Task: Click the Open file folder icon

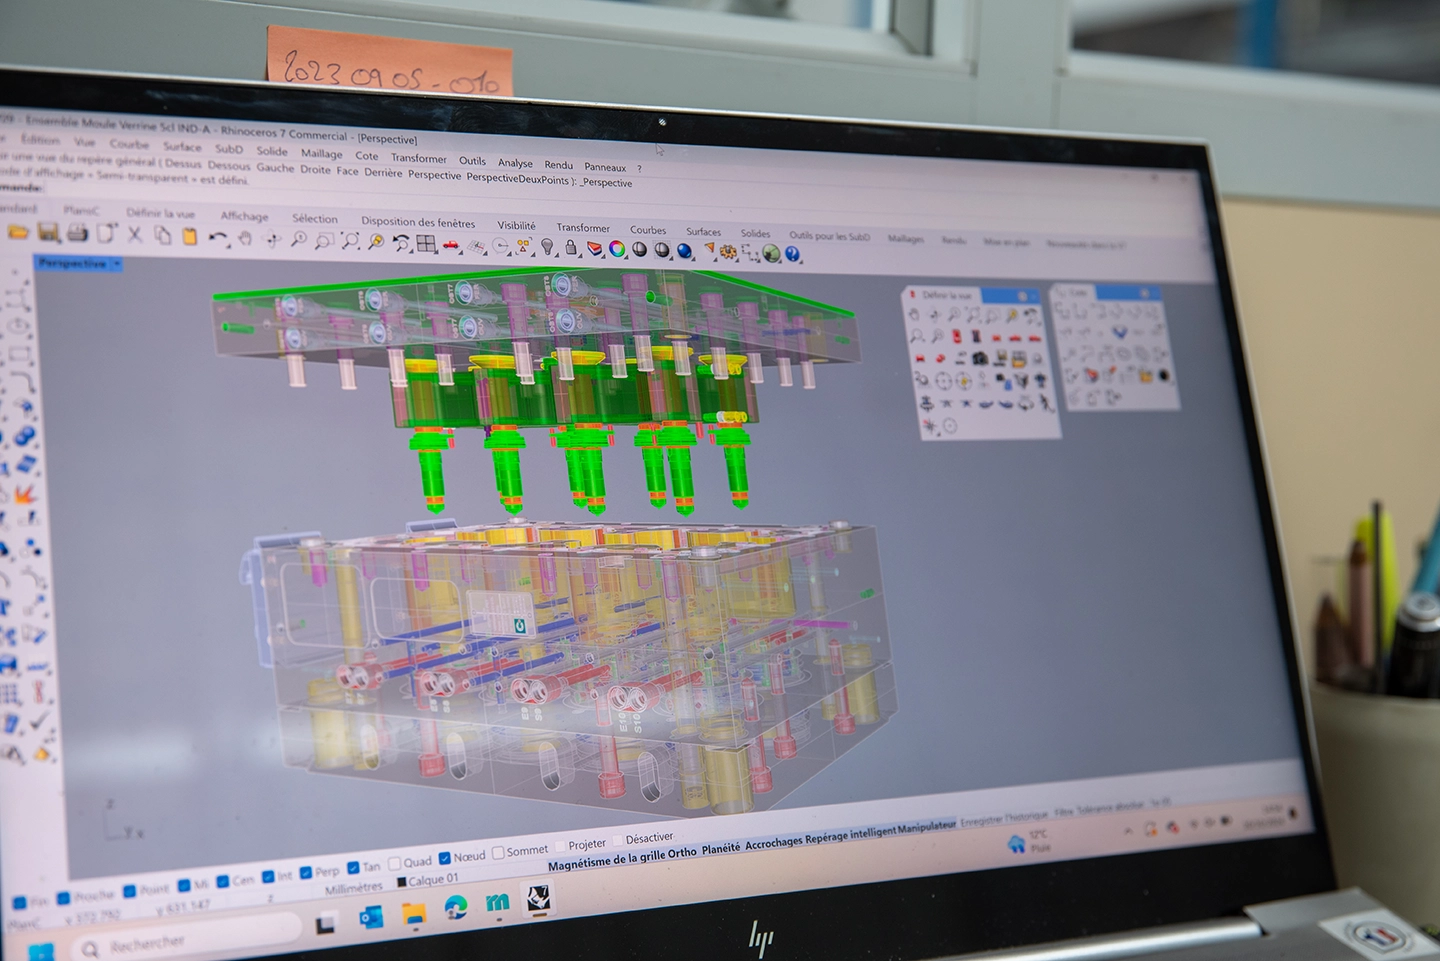Action: (x=18, y=232)
